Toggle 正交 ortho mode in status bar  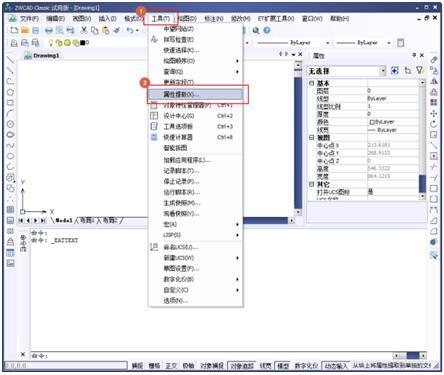171,366
